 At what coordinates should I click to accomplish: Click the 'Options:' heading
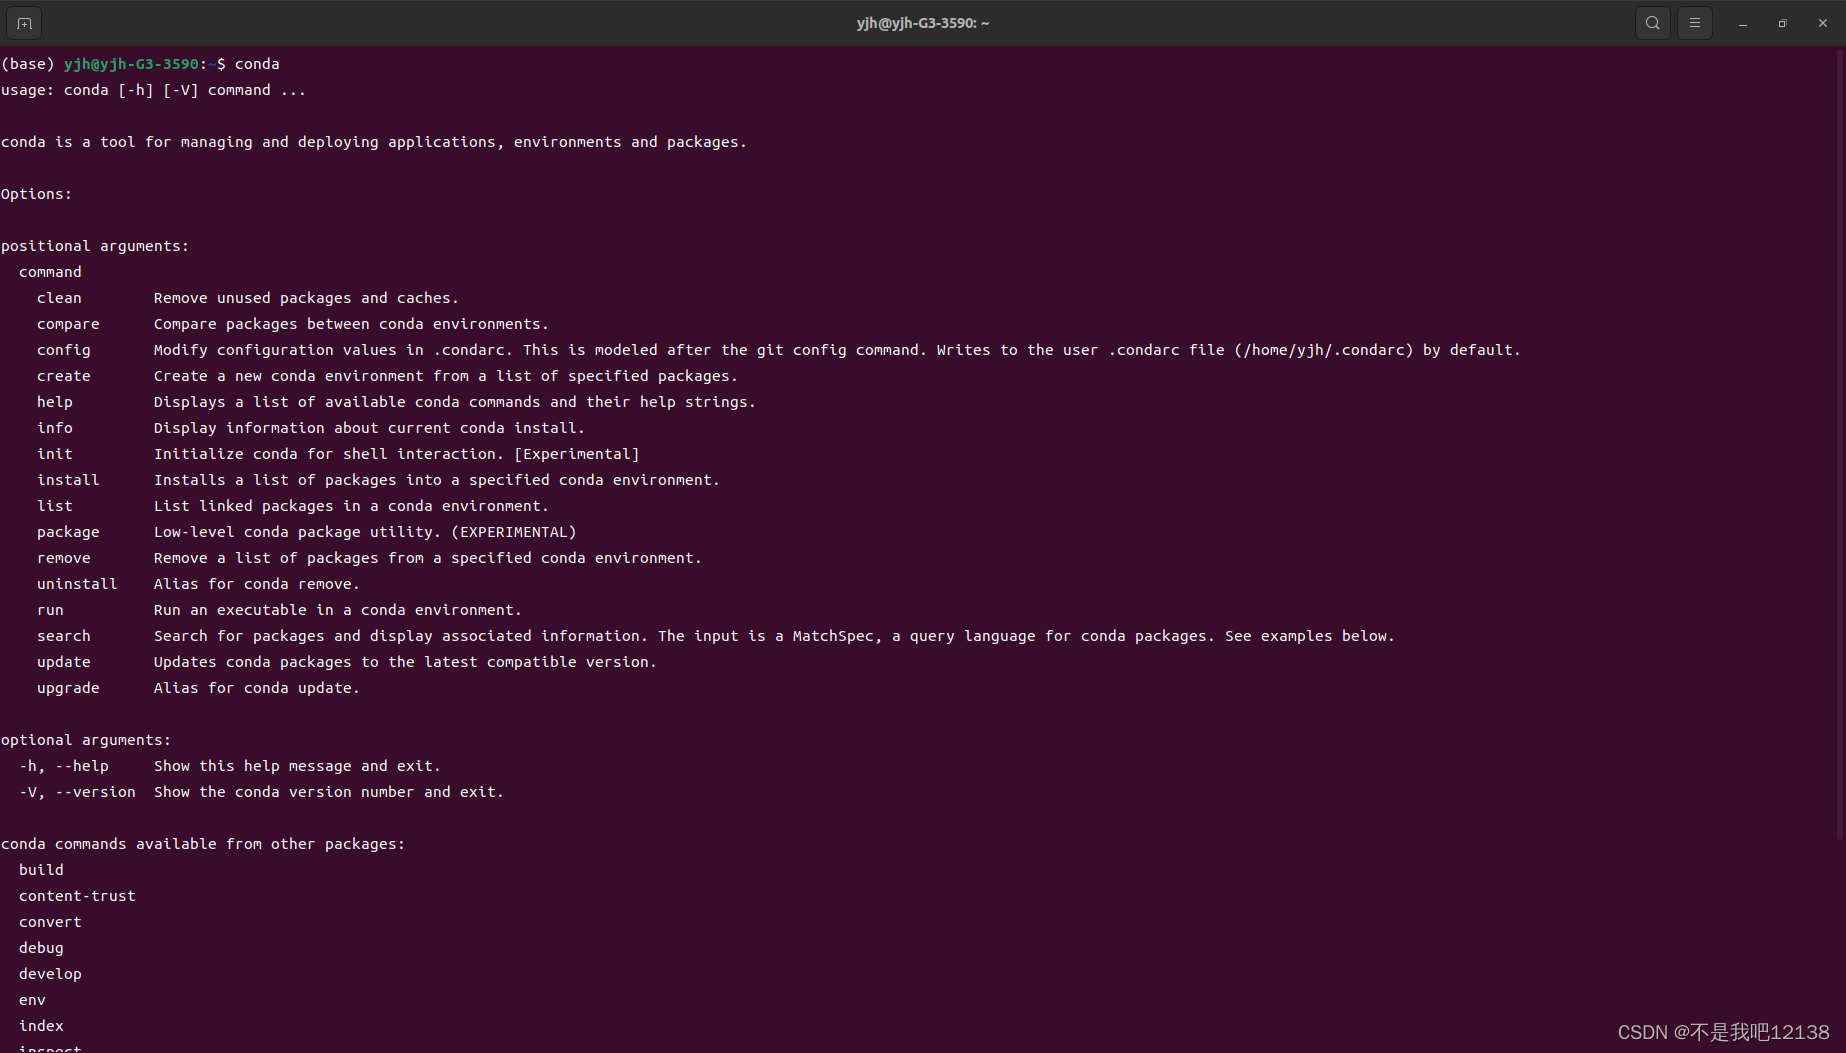coord(36,194)
